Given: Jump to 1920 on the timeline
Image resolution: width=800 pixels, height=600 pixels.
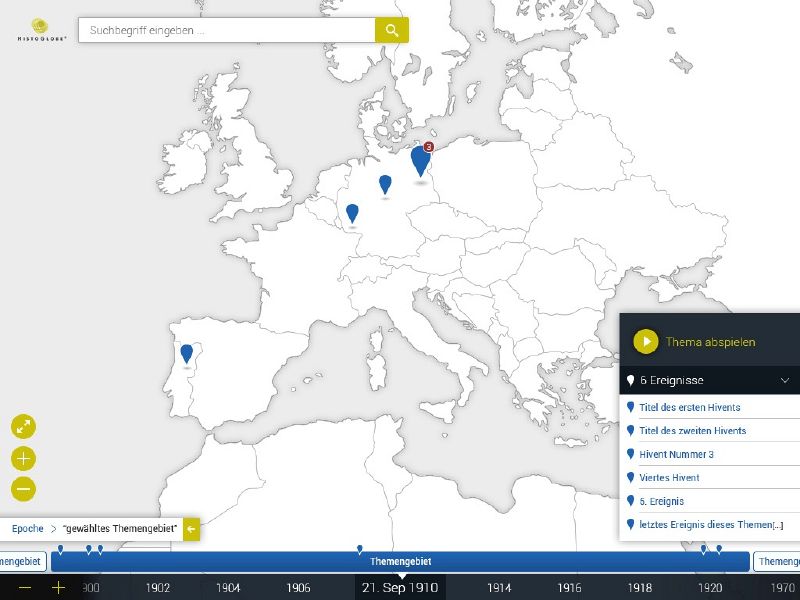Looking at the screenshot, I should pos(710,587).
